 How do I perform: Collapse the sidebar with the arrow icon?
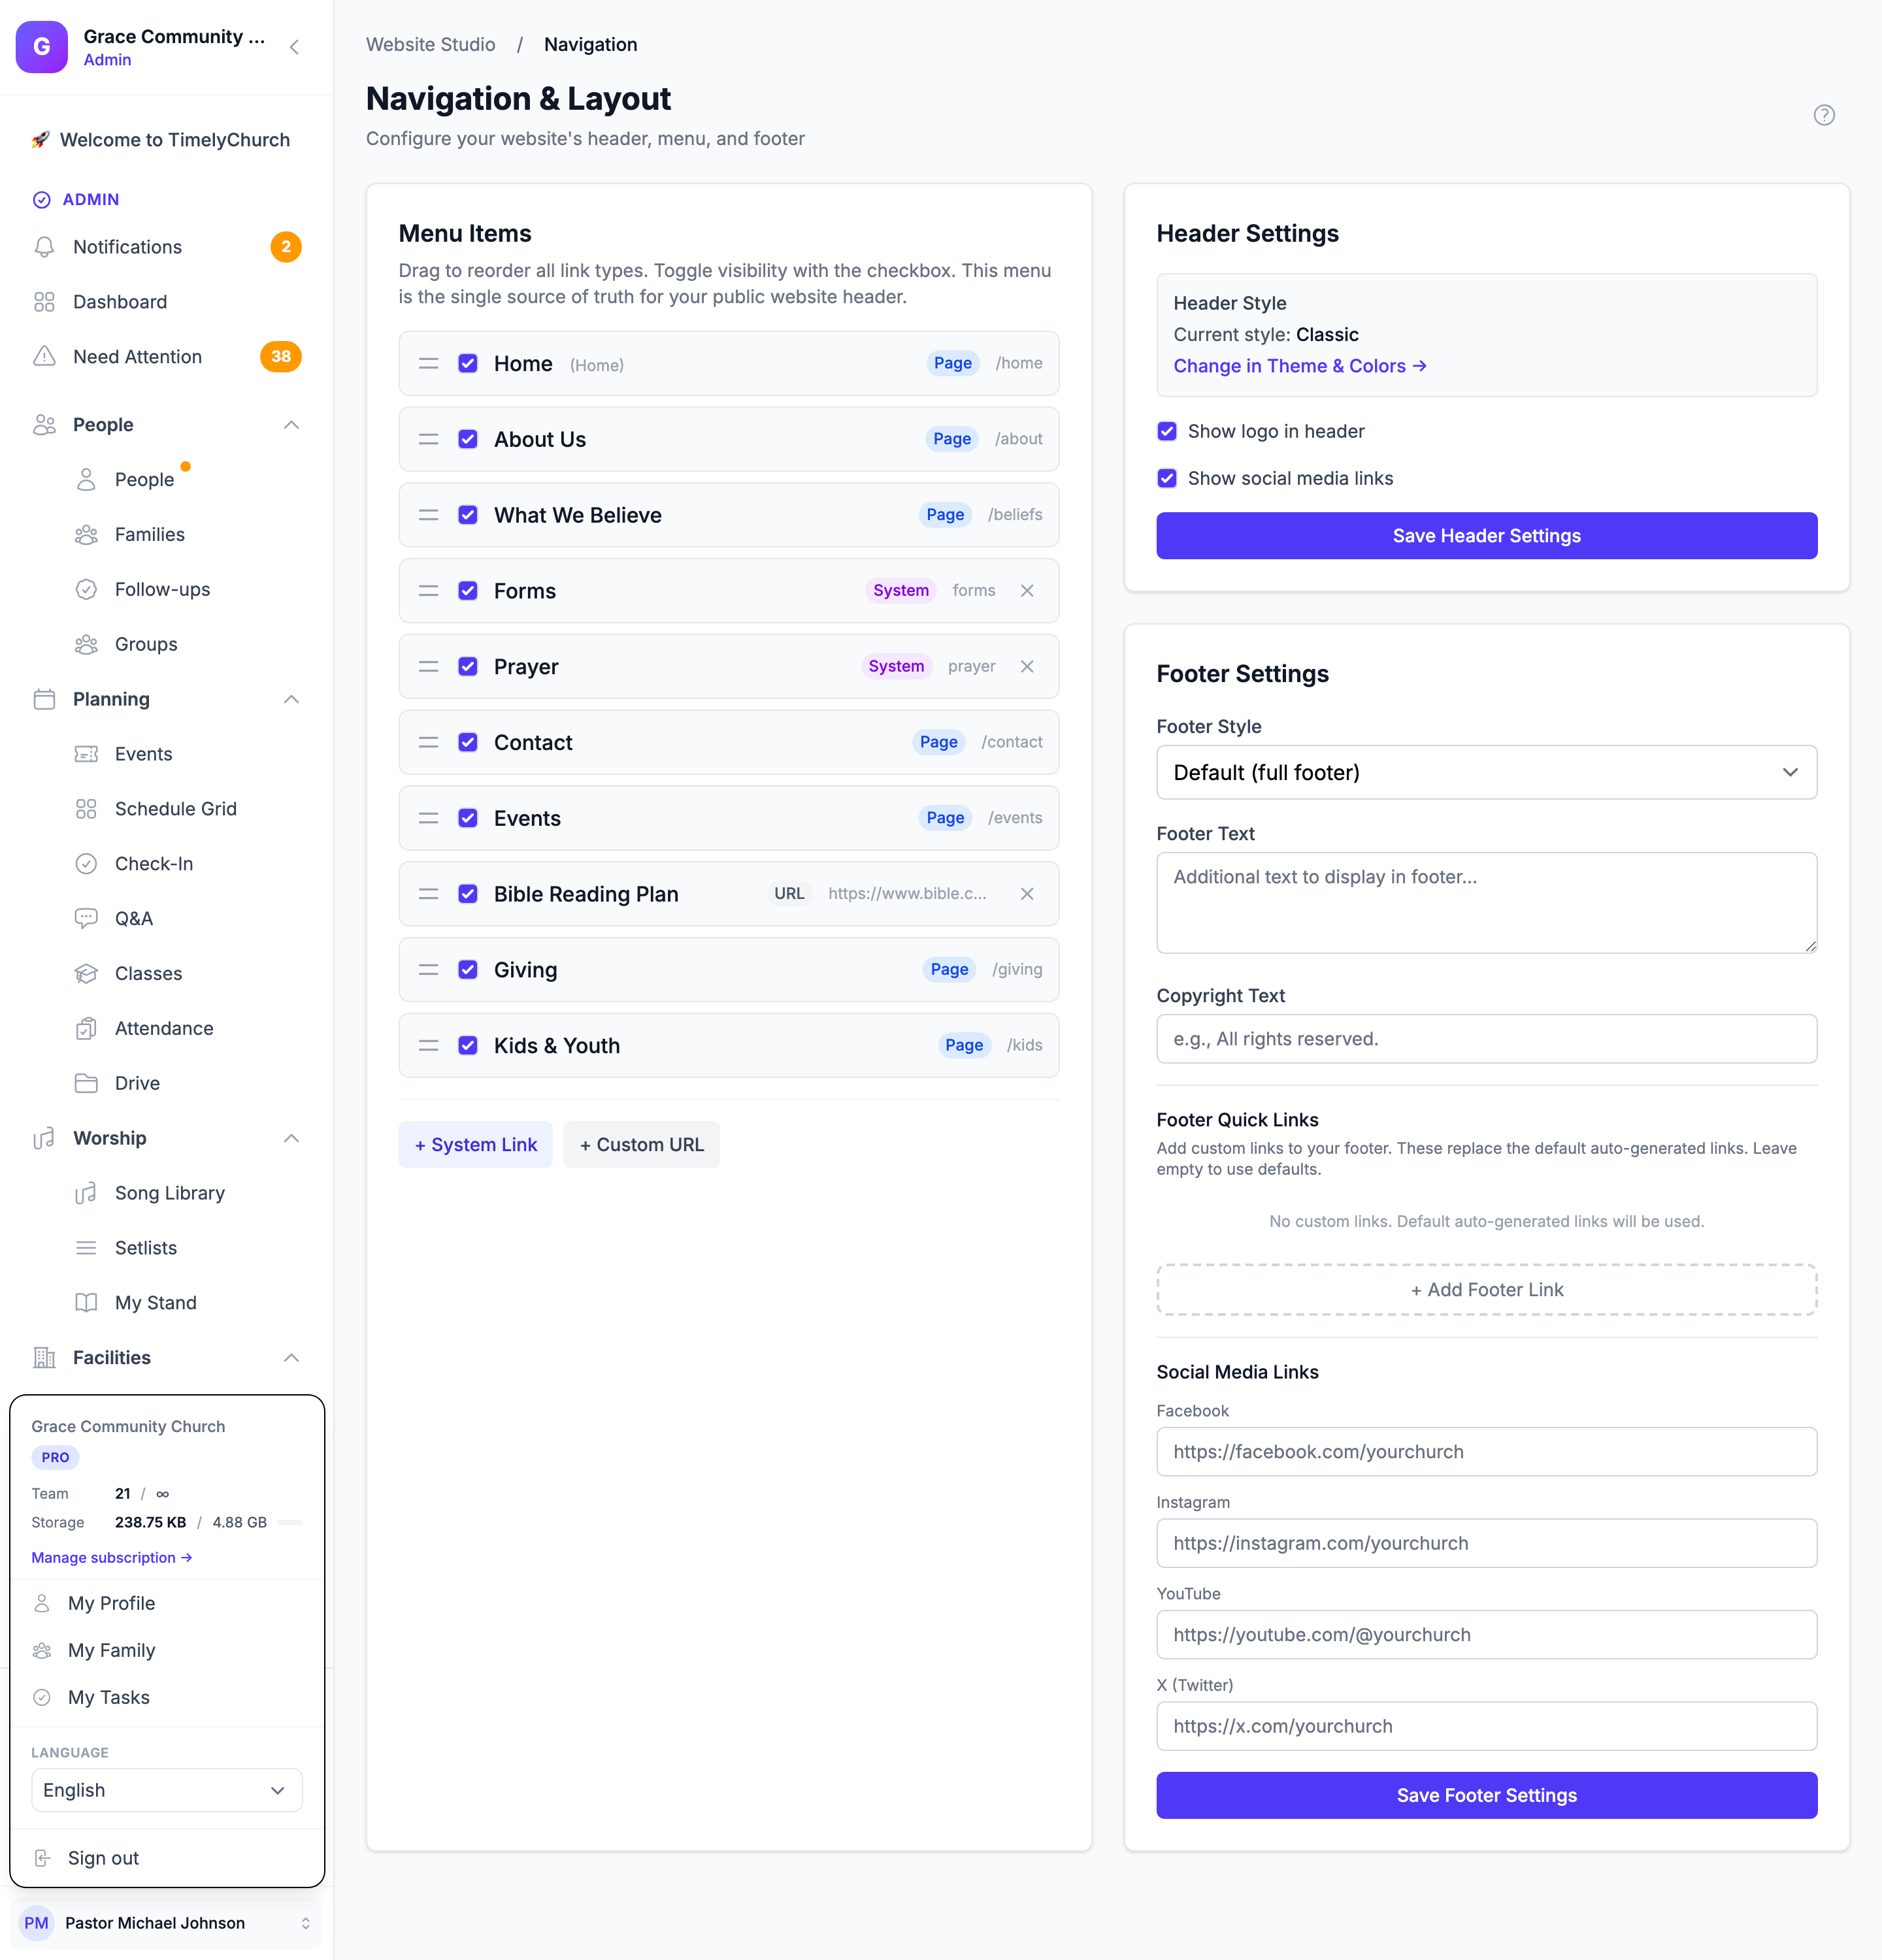pyautogui.click(x=295, y=47)
